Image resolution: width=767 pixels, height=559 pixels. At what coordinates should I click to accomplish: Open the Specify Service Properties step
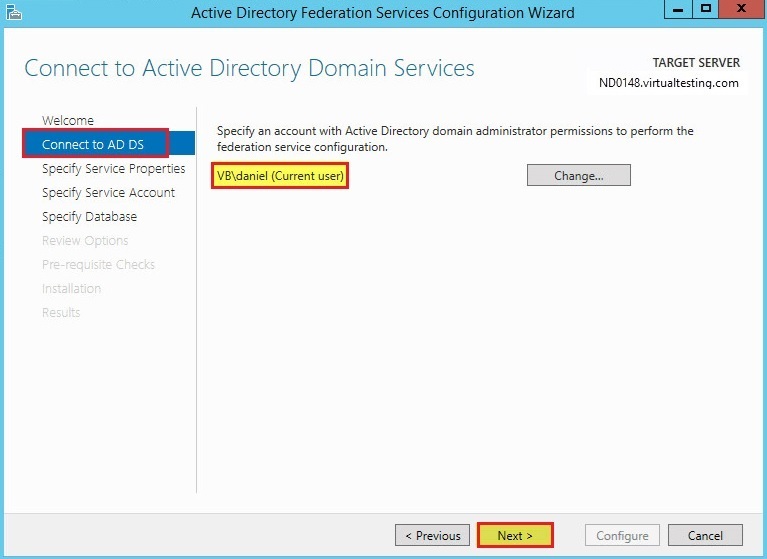pyautogui.click(x=113, y=168)
